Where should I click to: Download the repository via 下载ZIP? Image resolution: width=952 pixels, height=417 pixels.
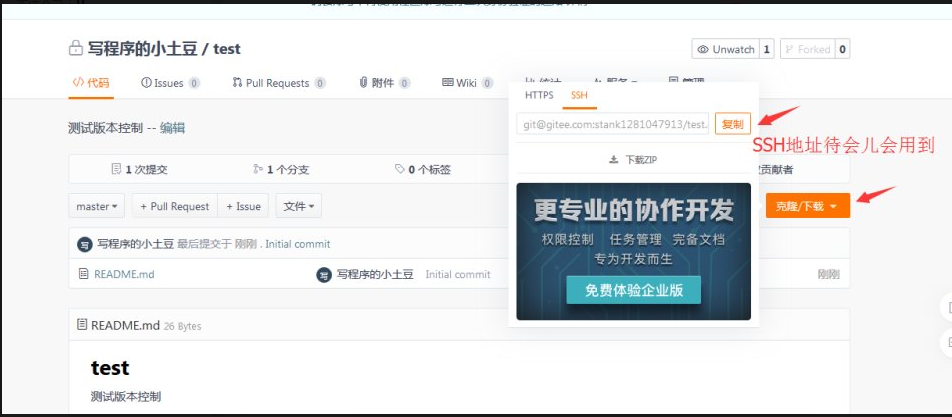[633, 160]
